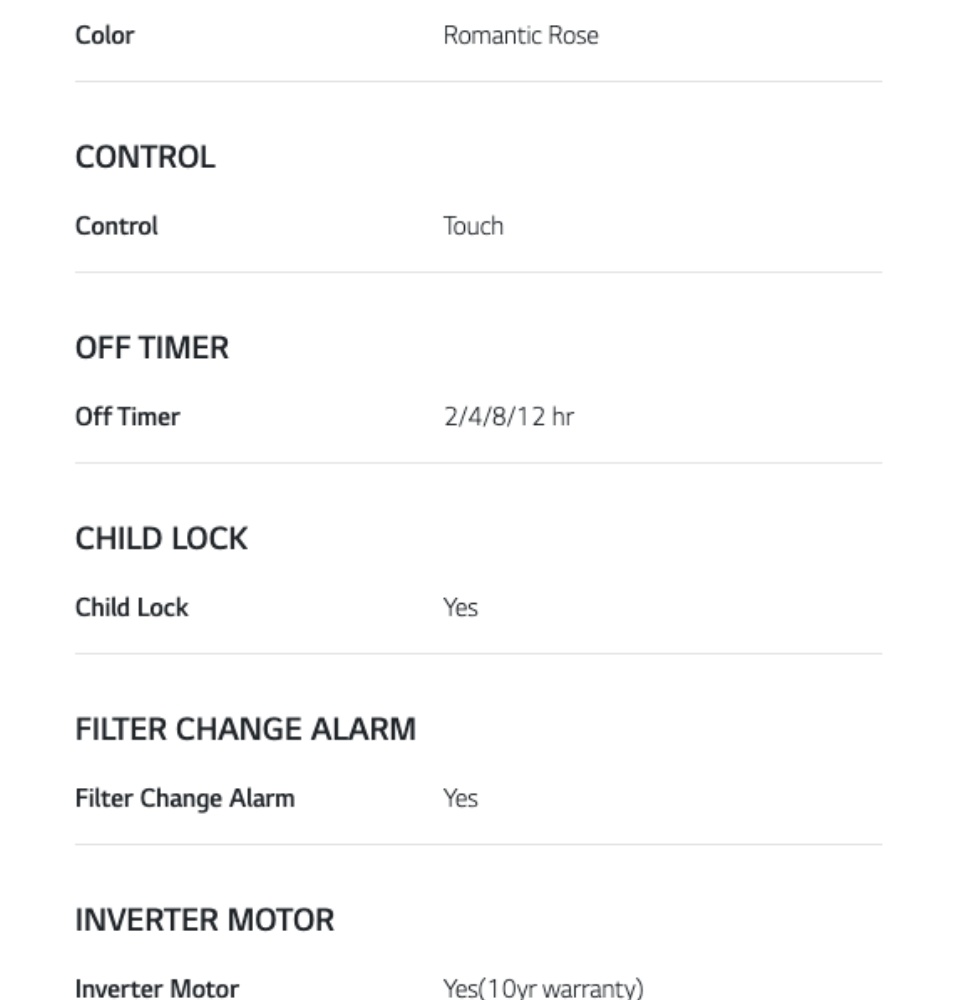The image size is (960, 1000).
Task: Click the Inverter Motor row label
Action: [157, 988]
